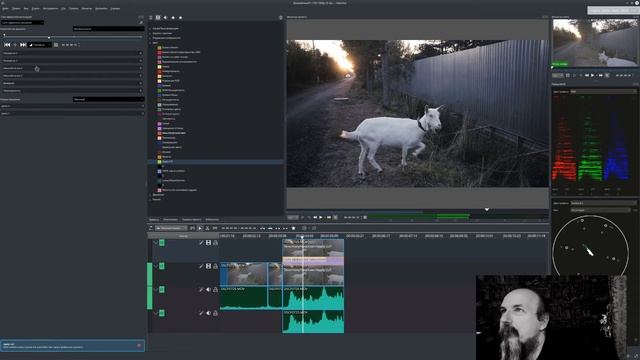The image size is (640, 360).
Task: Show video effects with the filmstrip icon above the list
Action: pyautogui.click(x=158, y=18)
